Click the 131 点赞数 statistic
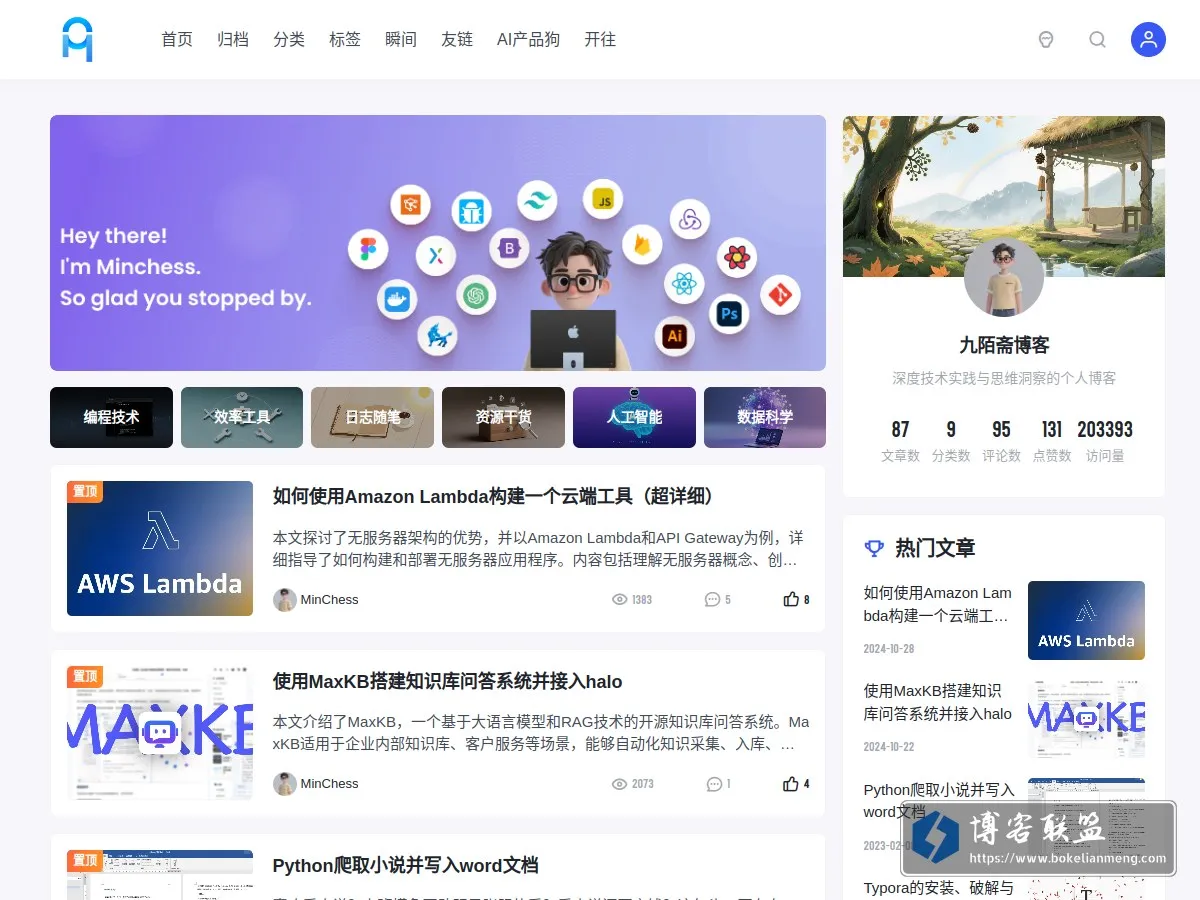The height and width of the screenshot is (900, 1200). (x=1052, y=441)
